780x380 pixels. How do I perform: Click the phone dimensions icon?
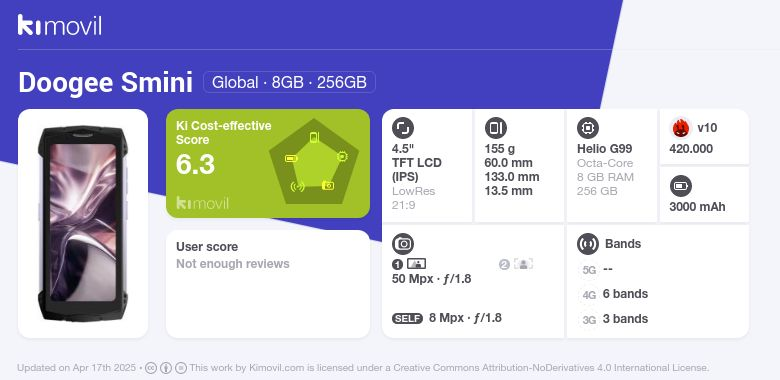point(495,128)
